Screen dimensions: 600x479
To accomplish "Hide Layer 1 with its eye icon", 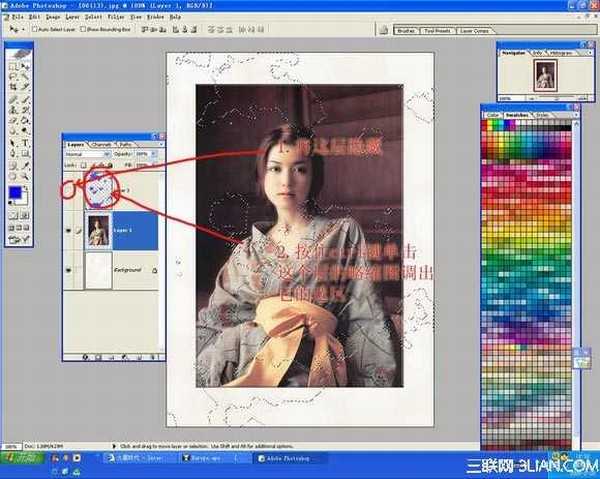I will 69,230.
